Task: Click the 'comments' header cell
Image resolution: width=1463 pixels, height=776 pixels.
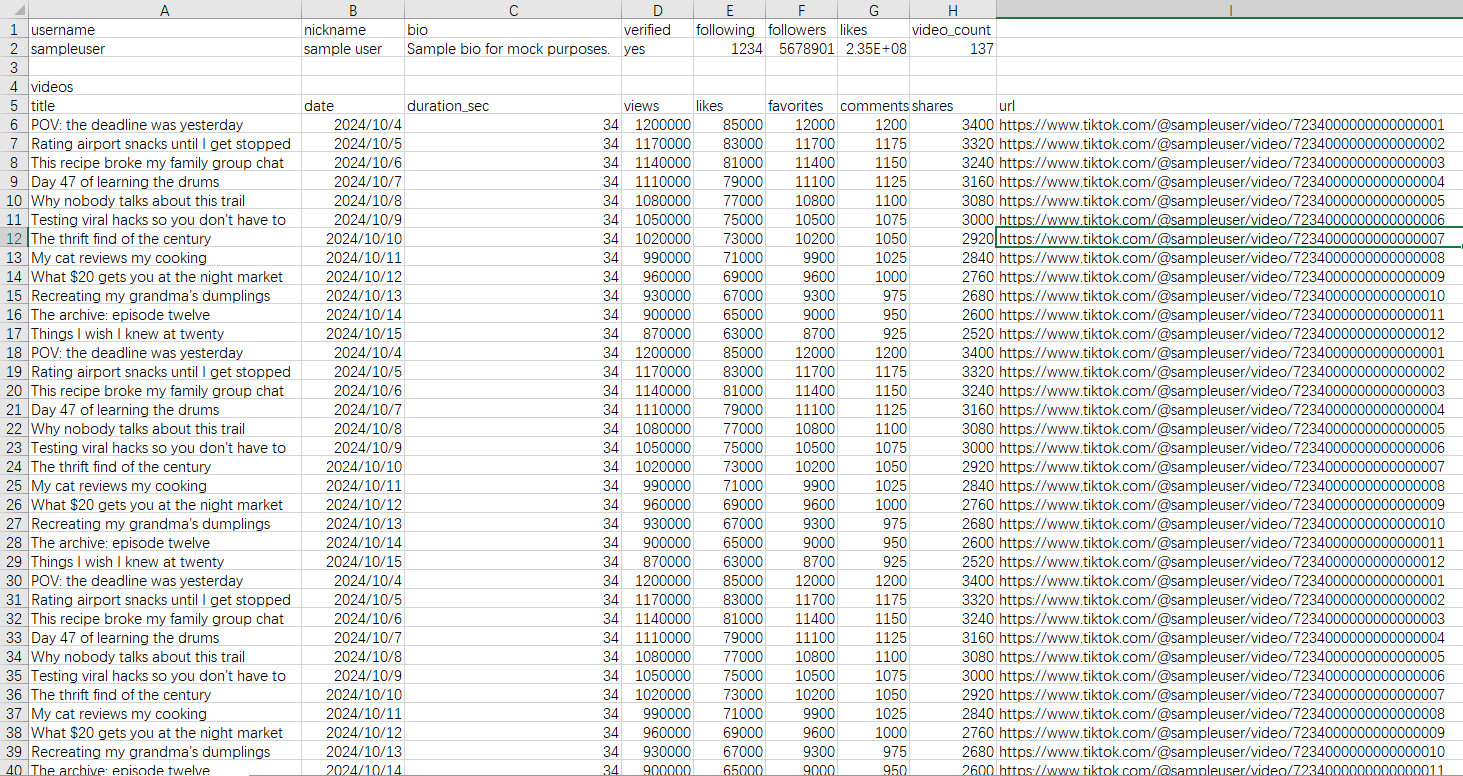Action: coord(873,106)
